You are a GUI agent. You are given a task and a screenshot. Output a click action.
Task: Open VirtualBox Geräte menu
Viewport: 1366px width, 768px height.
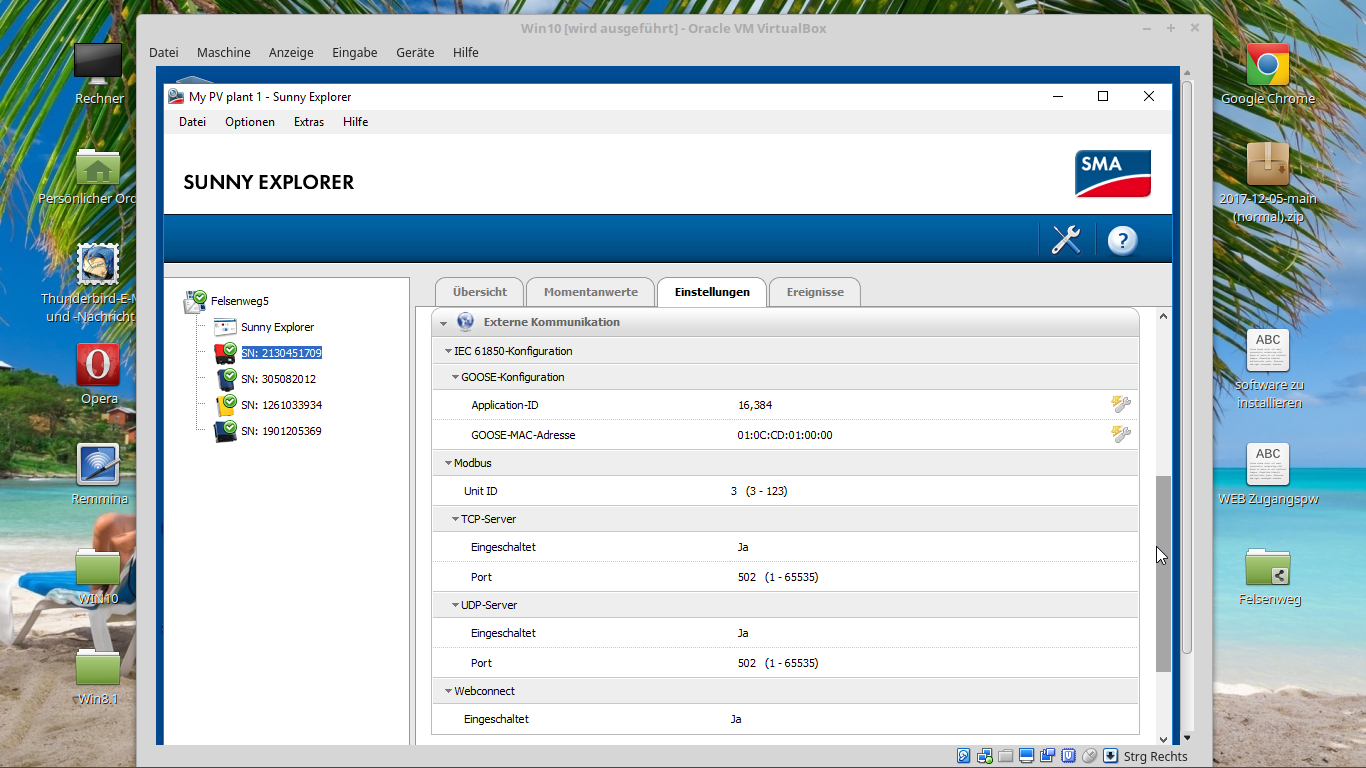click(x=415, y=52)
